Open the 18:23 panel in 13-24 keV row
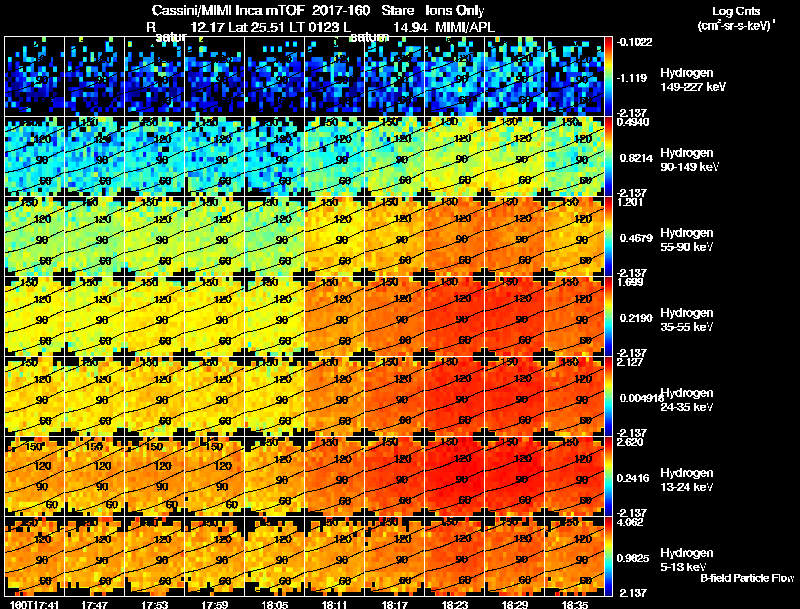Viewport: 800px width, 609px height. pyautogui.click(x=455, y=476)
